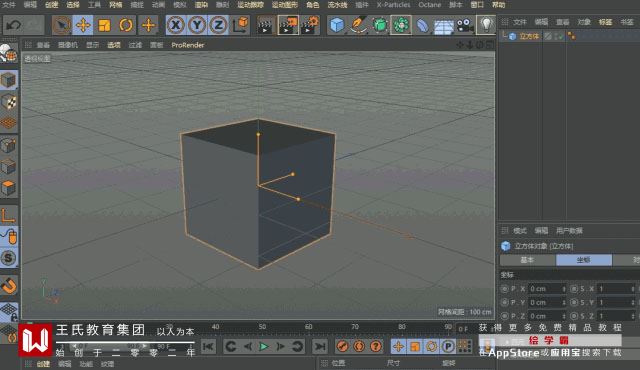This screenshot has height=370, width=640.
Task: Click the last-used tool crosshair icon
Action: point(148,25)
